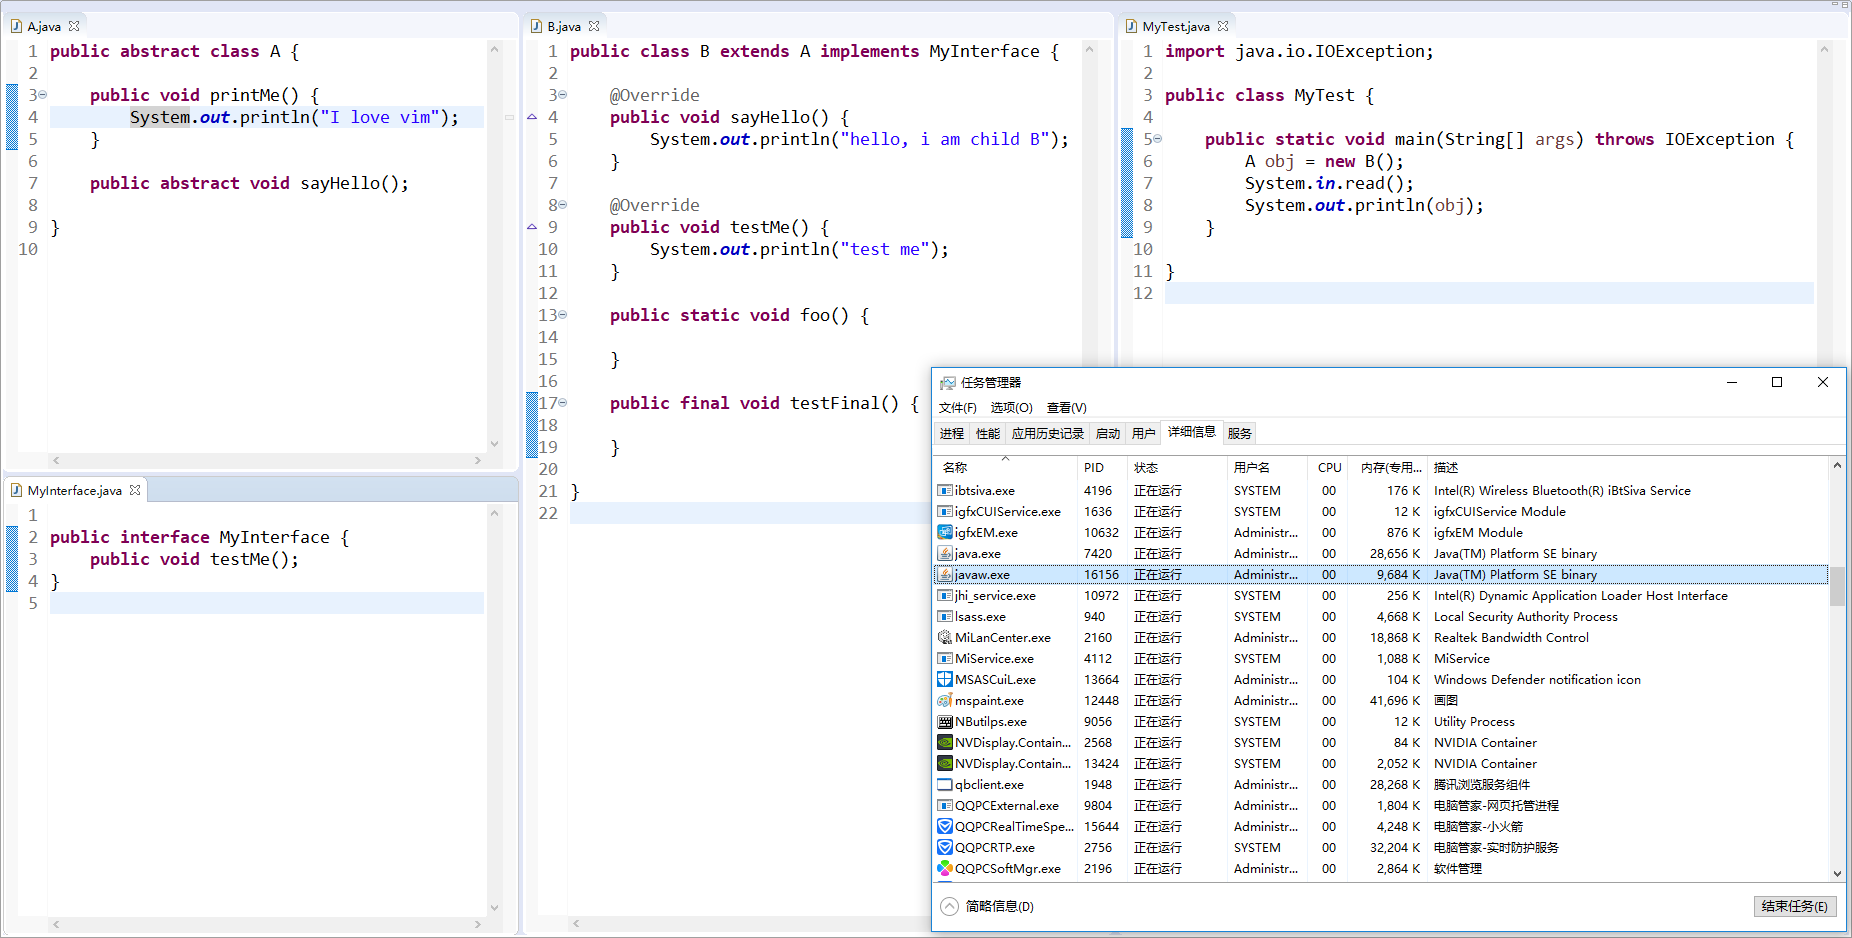Click override marker beside testMe in B.java
This screenshot has height=938, width=1852.
[x=532, y=227]
